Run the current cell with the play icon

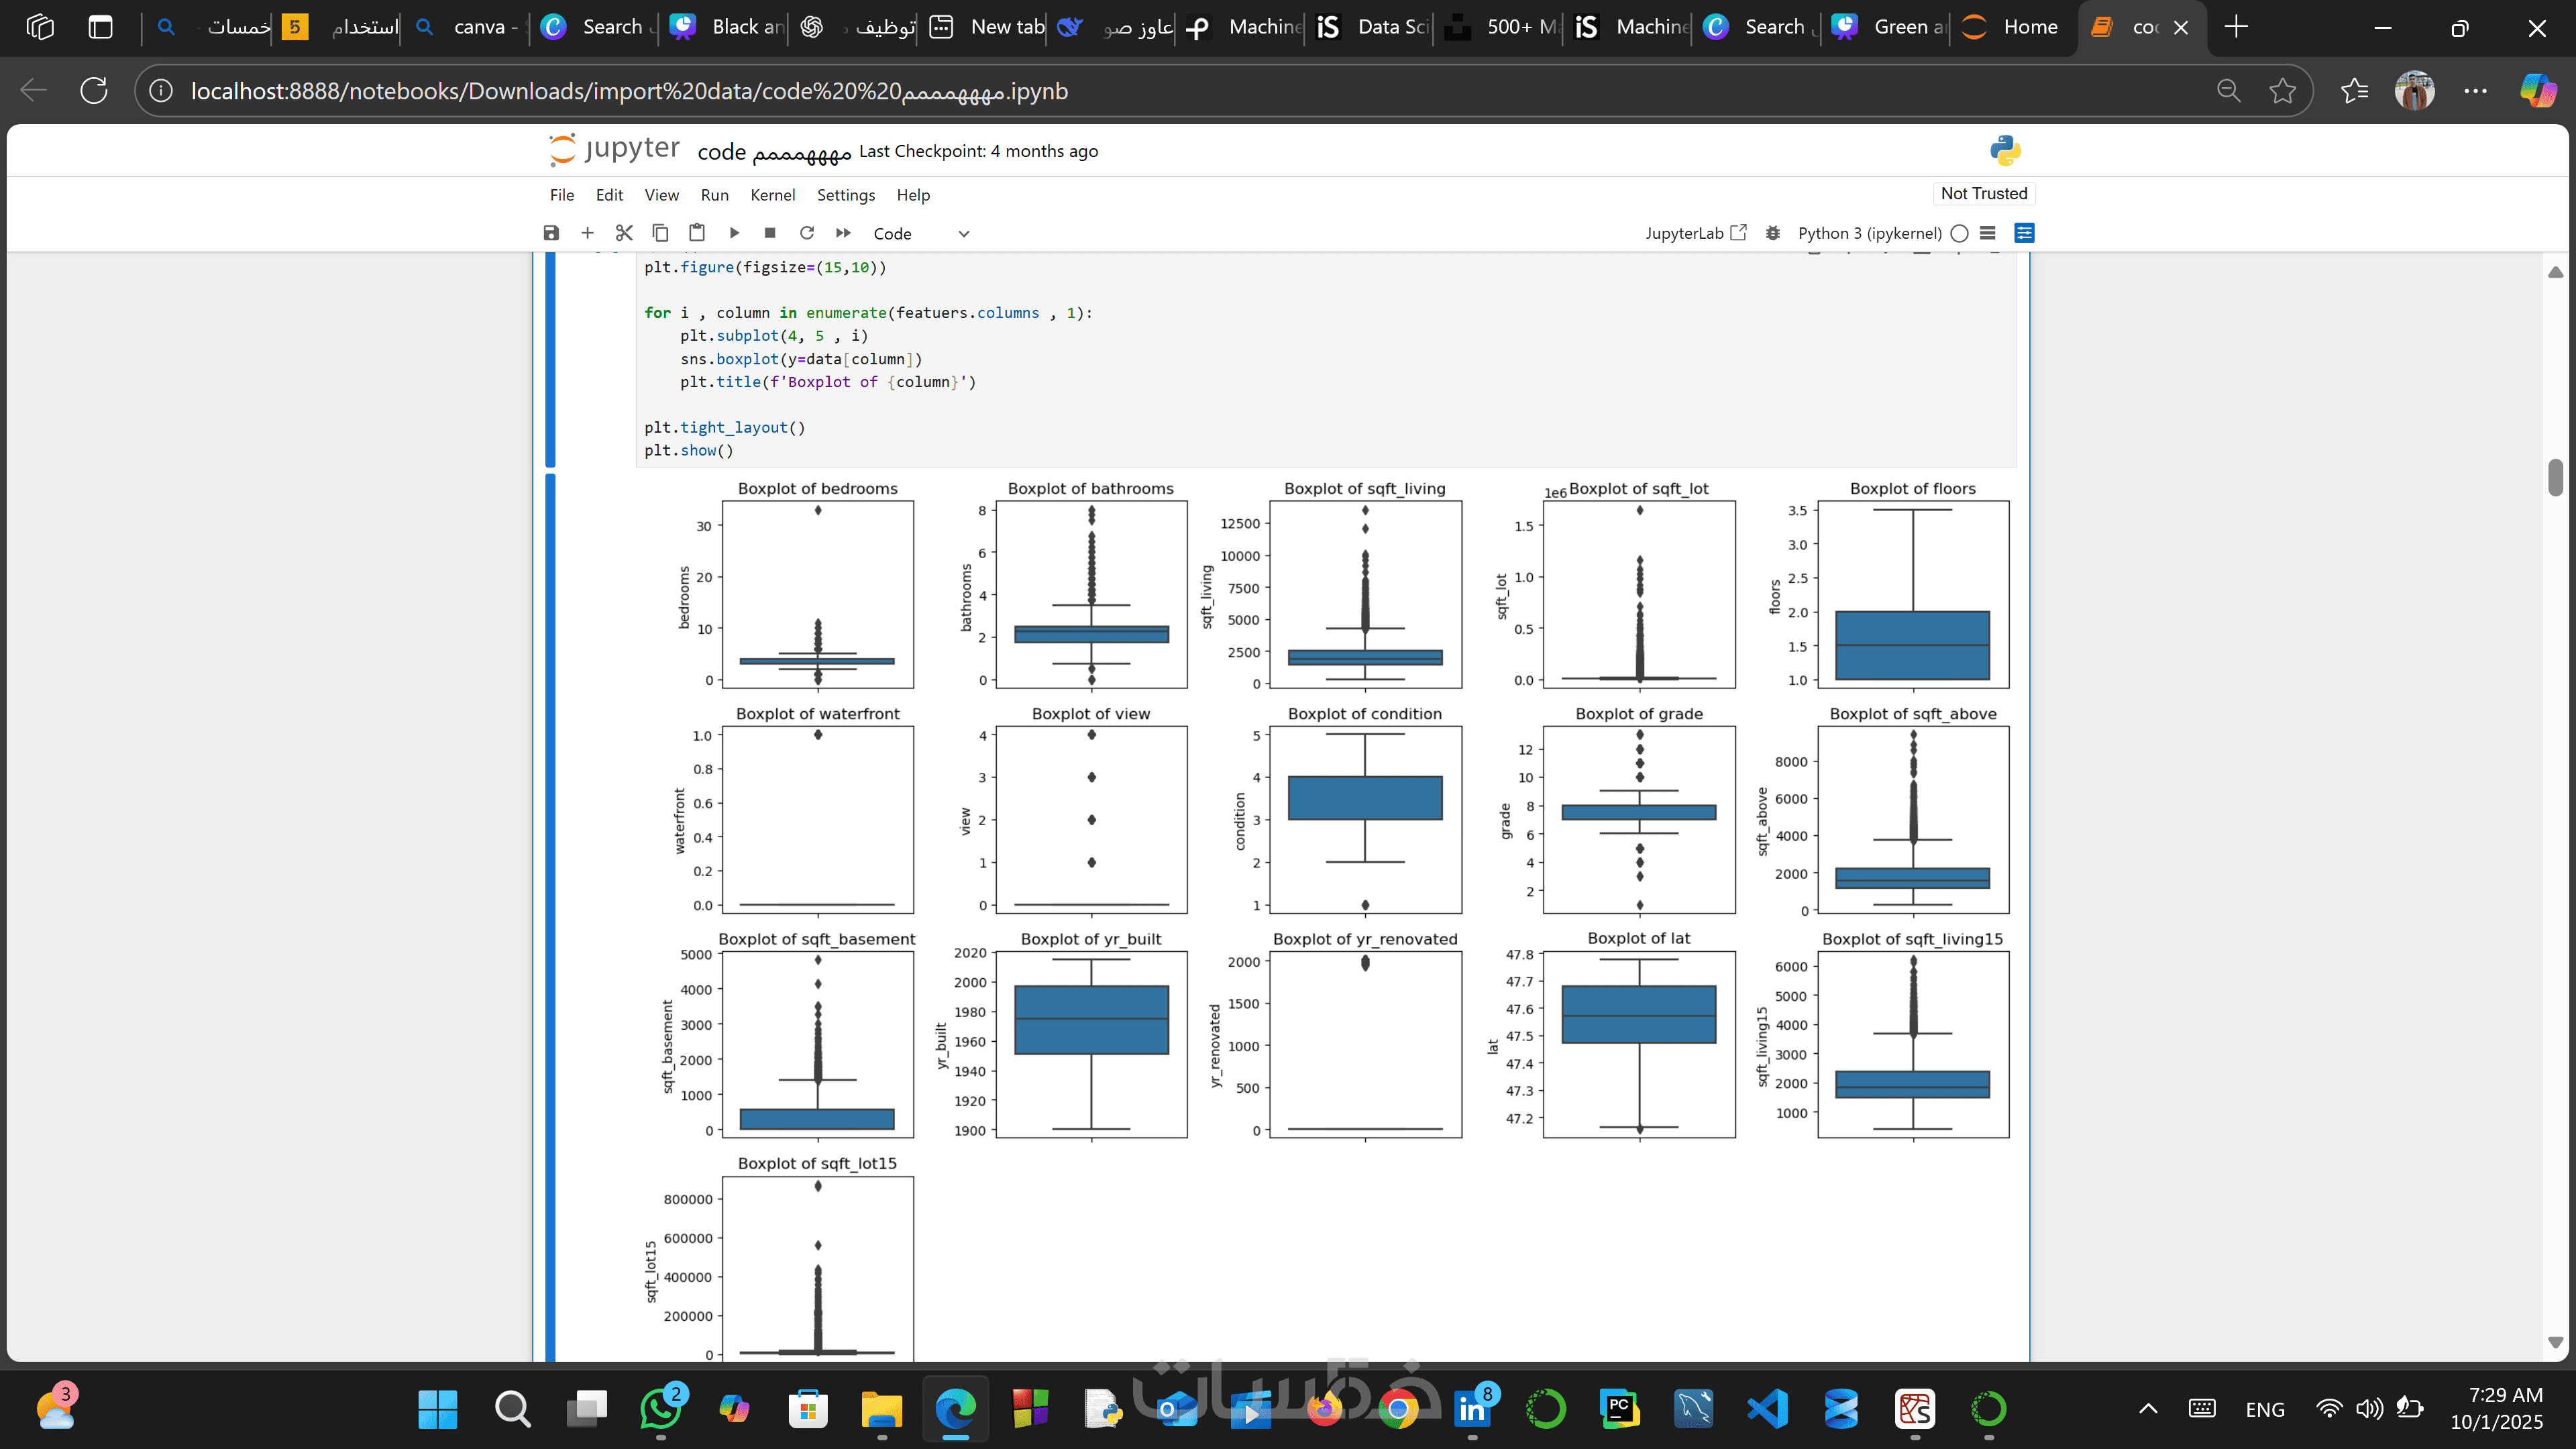(734, 233)
